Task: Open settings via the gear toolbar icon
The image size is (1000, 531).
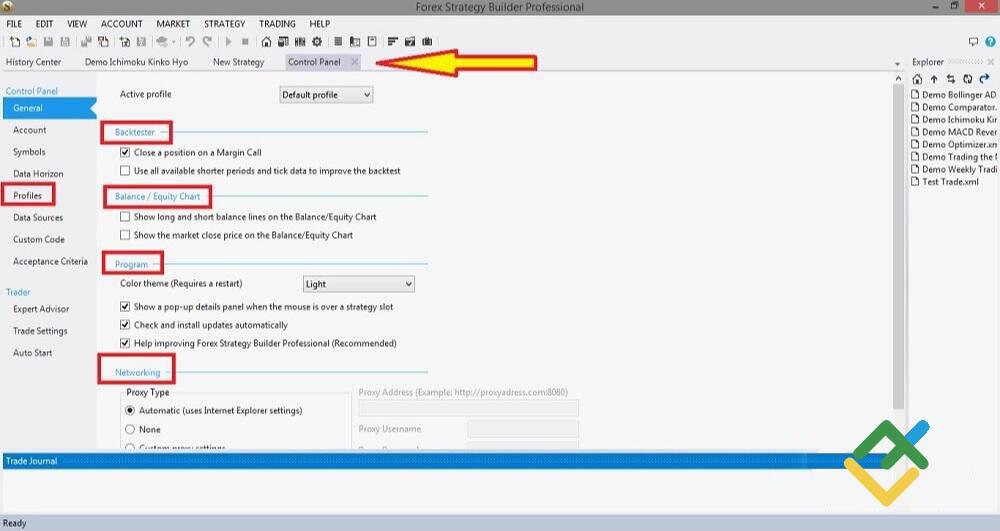Action: [317, 42]
